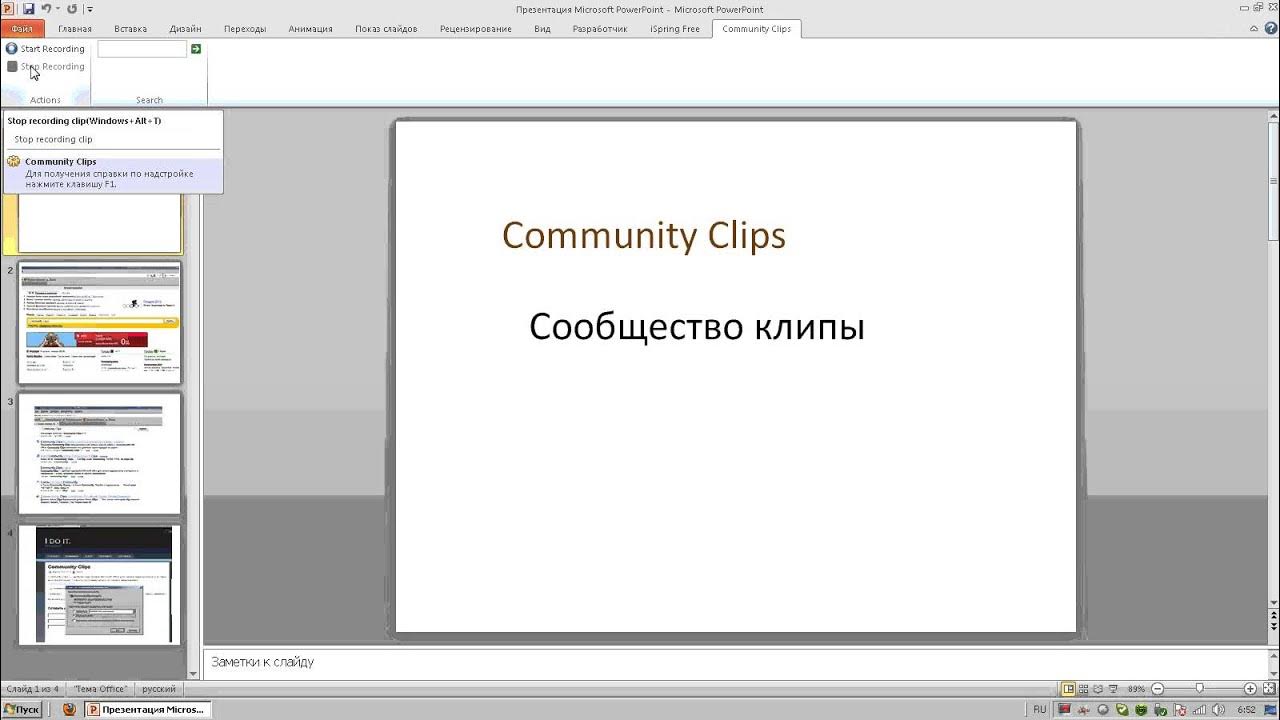Click the zoom out minus button

(1157, 689)
